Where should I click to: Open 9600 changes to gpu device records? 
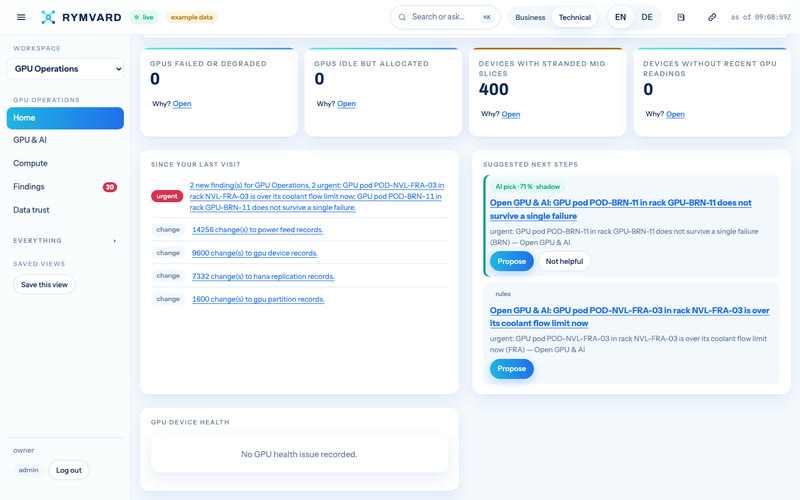pyautogui.click(x=255, y=253)
